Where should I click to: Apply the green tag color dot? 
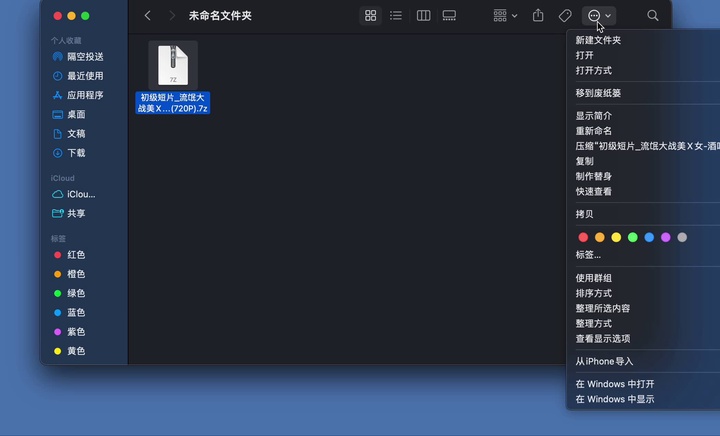[x=633, y=237]
